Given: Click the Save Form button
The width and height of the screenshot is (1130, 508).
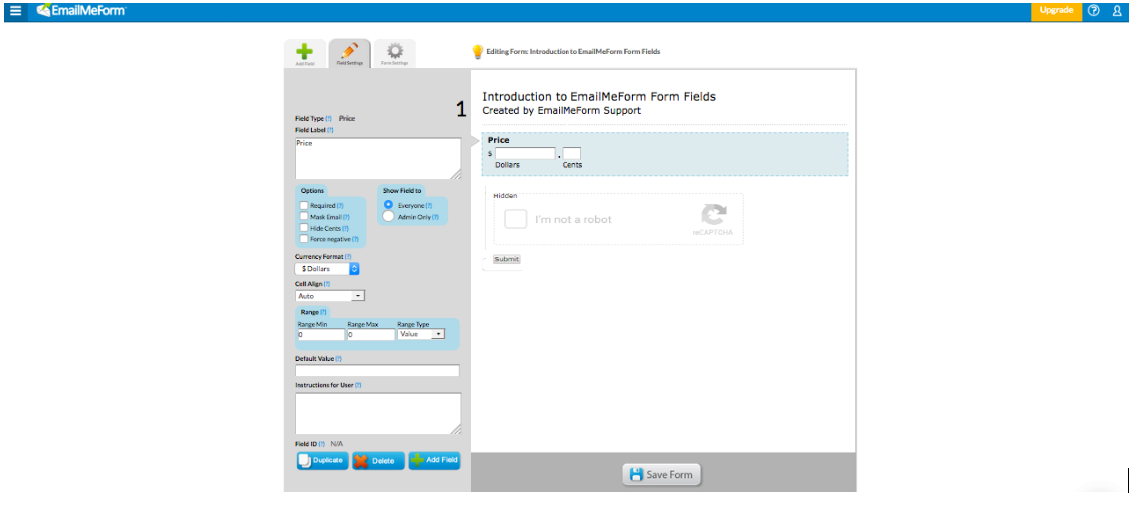Looking at the screenshot, I should pos(662,475).
